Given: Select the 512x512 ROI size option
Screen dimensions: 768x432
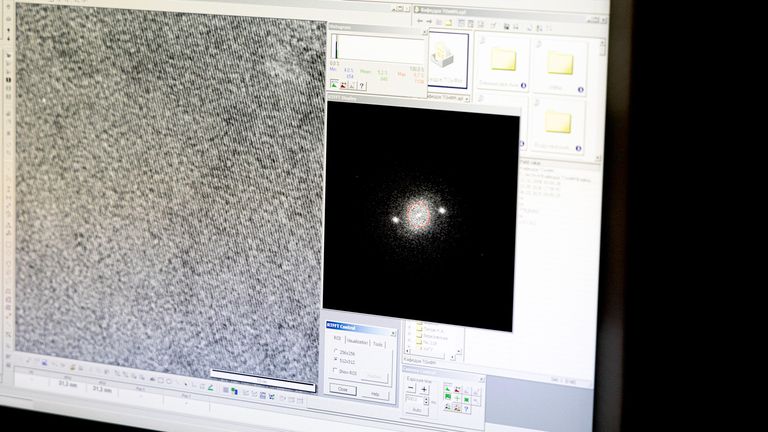Looking at the screenshot, I should click(344, 361).
